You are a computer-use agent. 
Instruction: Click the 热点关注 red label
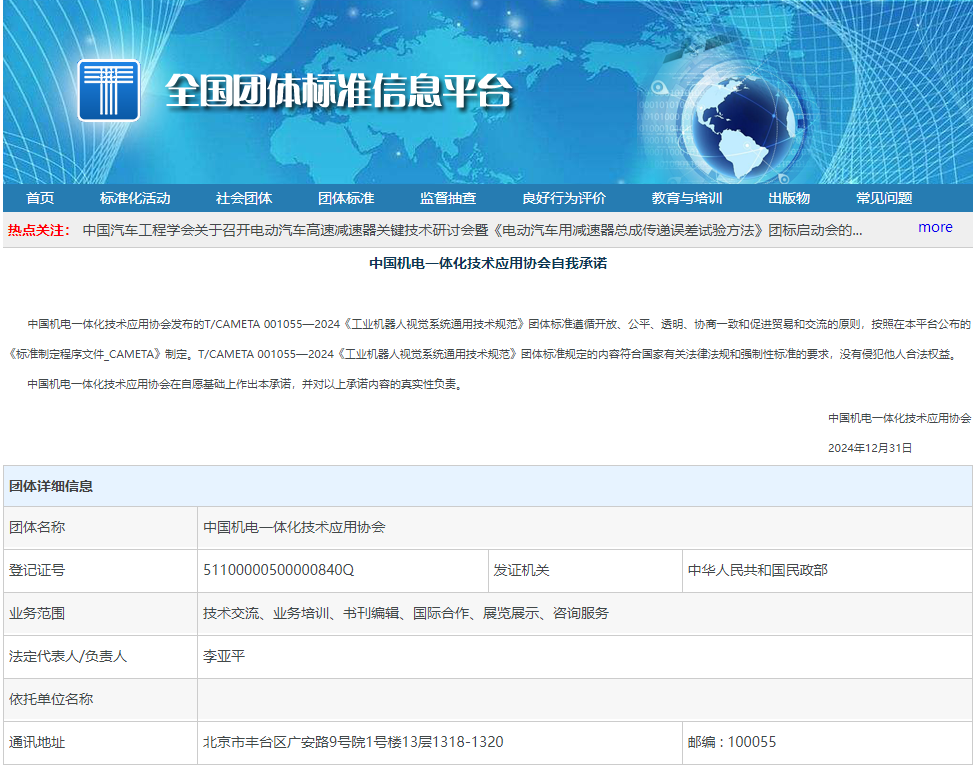pyautogui.click(x=39, y=230)
